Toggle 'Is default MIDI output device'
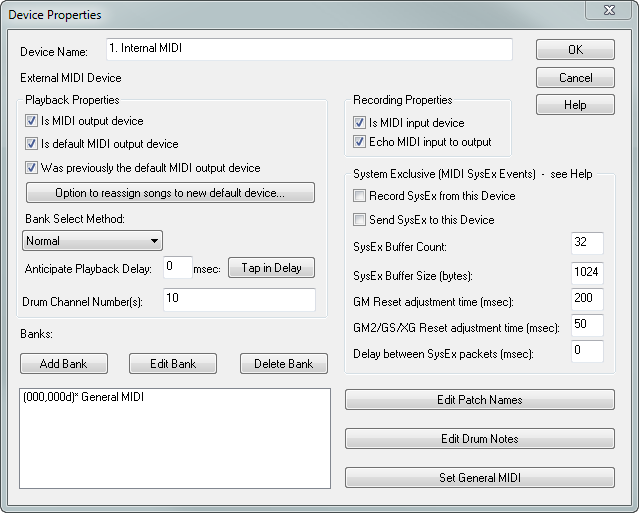640x516 pixels. point(32,144)
